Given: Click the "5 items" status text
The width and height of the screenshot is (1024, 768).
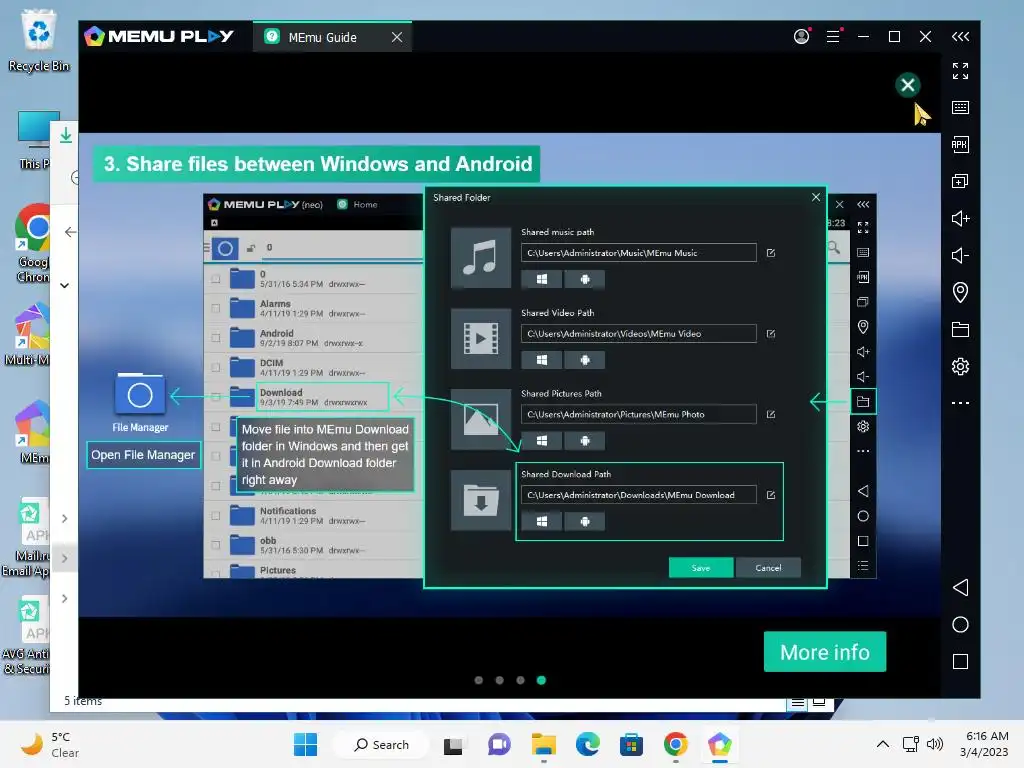Looking at the screenshot, I should (x=83, y=701).
